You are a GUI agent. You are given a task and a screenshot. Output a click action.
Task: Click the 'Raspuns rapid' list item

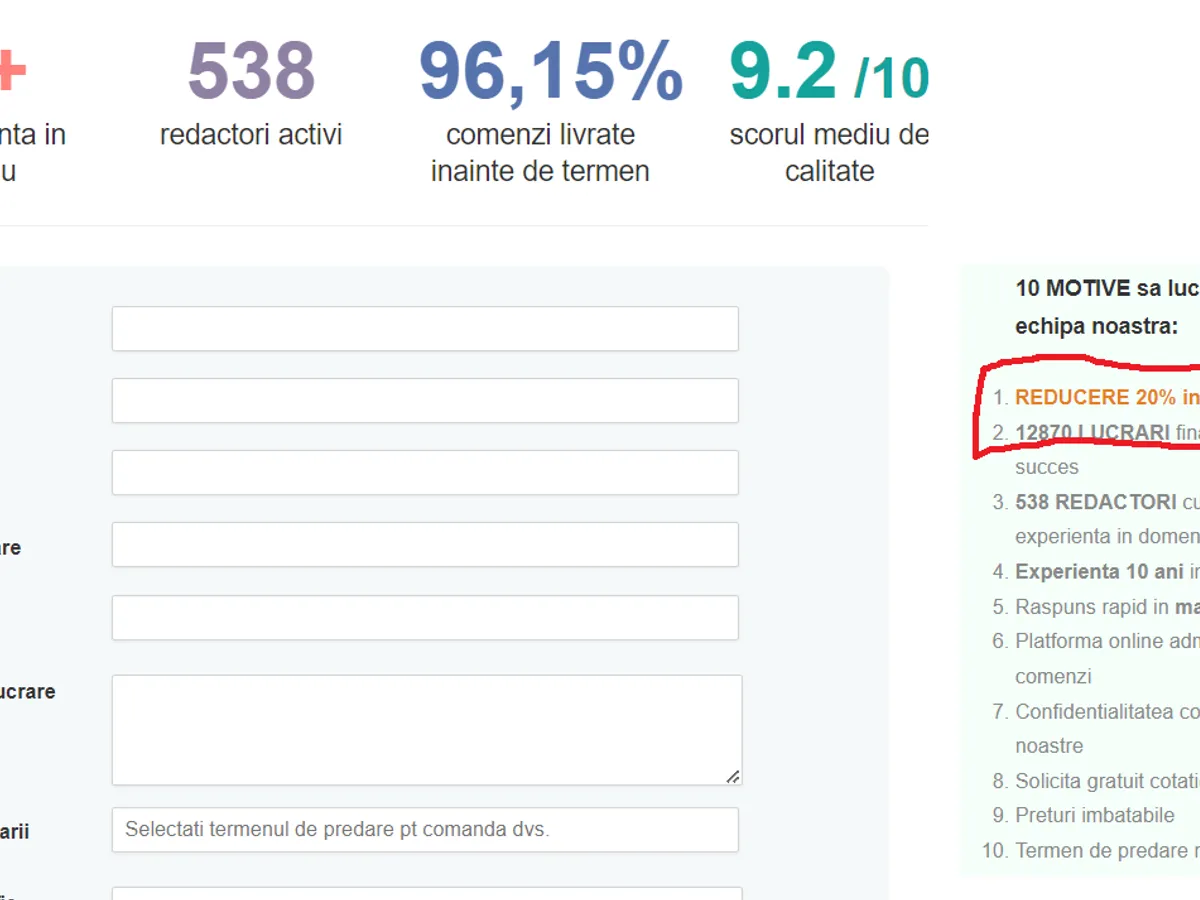click(1092, 607)
